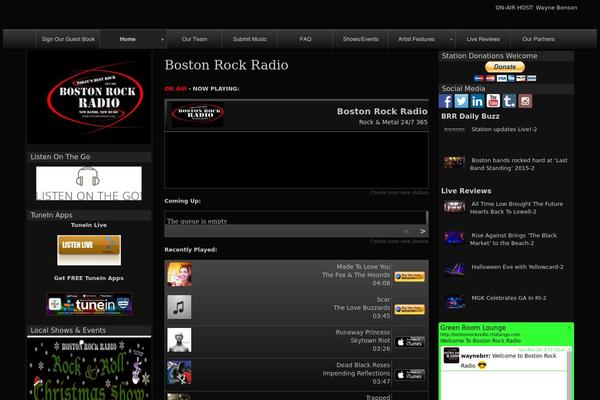Click The Fox & The Hounds artist name
Viewport: 600px width, 400px height.
(x=356, y=275)
